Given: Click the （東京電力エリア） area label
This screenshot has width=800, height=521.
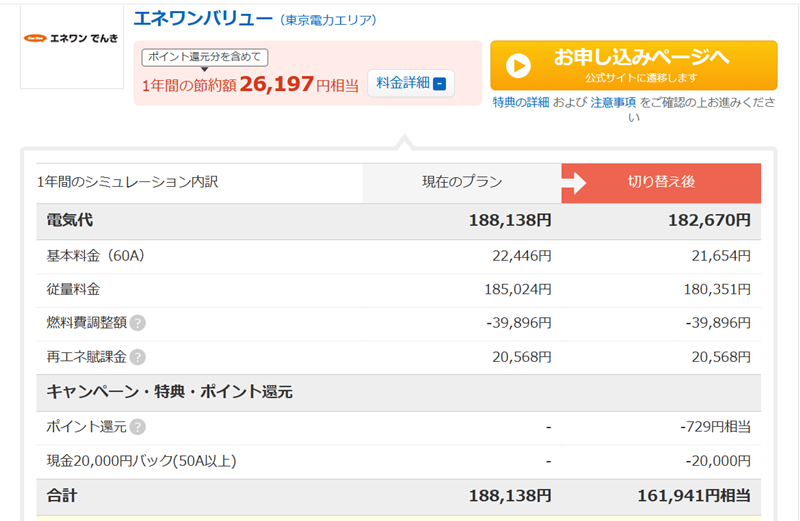Looking at the screenshot, I should click(x=328, y=20).
